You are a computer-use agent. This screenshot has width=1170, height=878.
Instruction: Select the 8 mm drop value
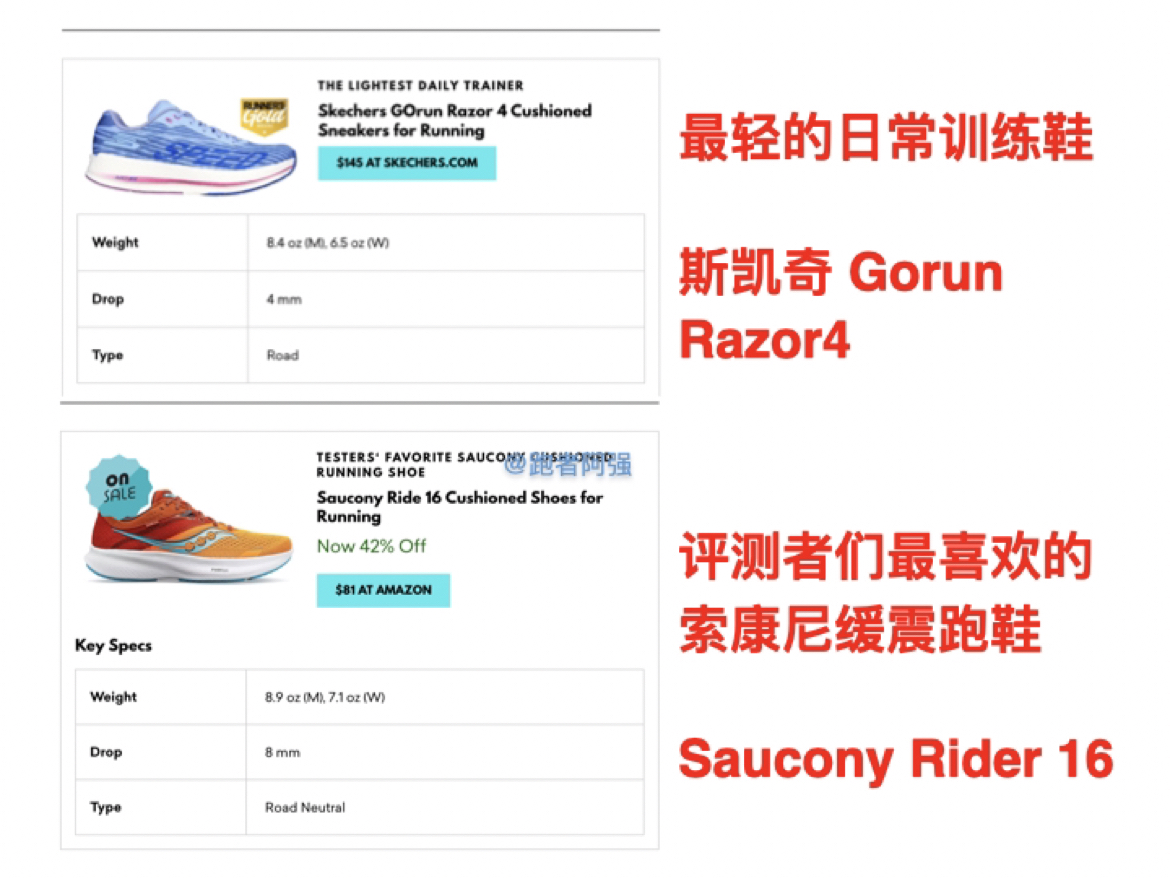[x=282, y=752]
